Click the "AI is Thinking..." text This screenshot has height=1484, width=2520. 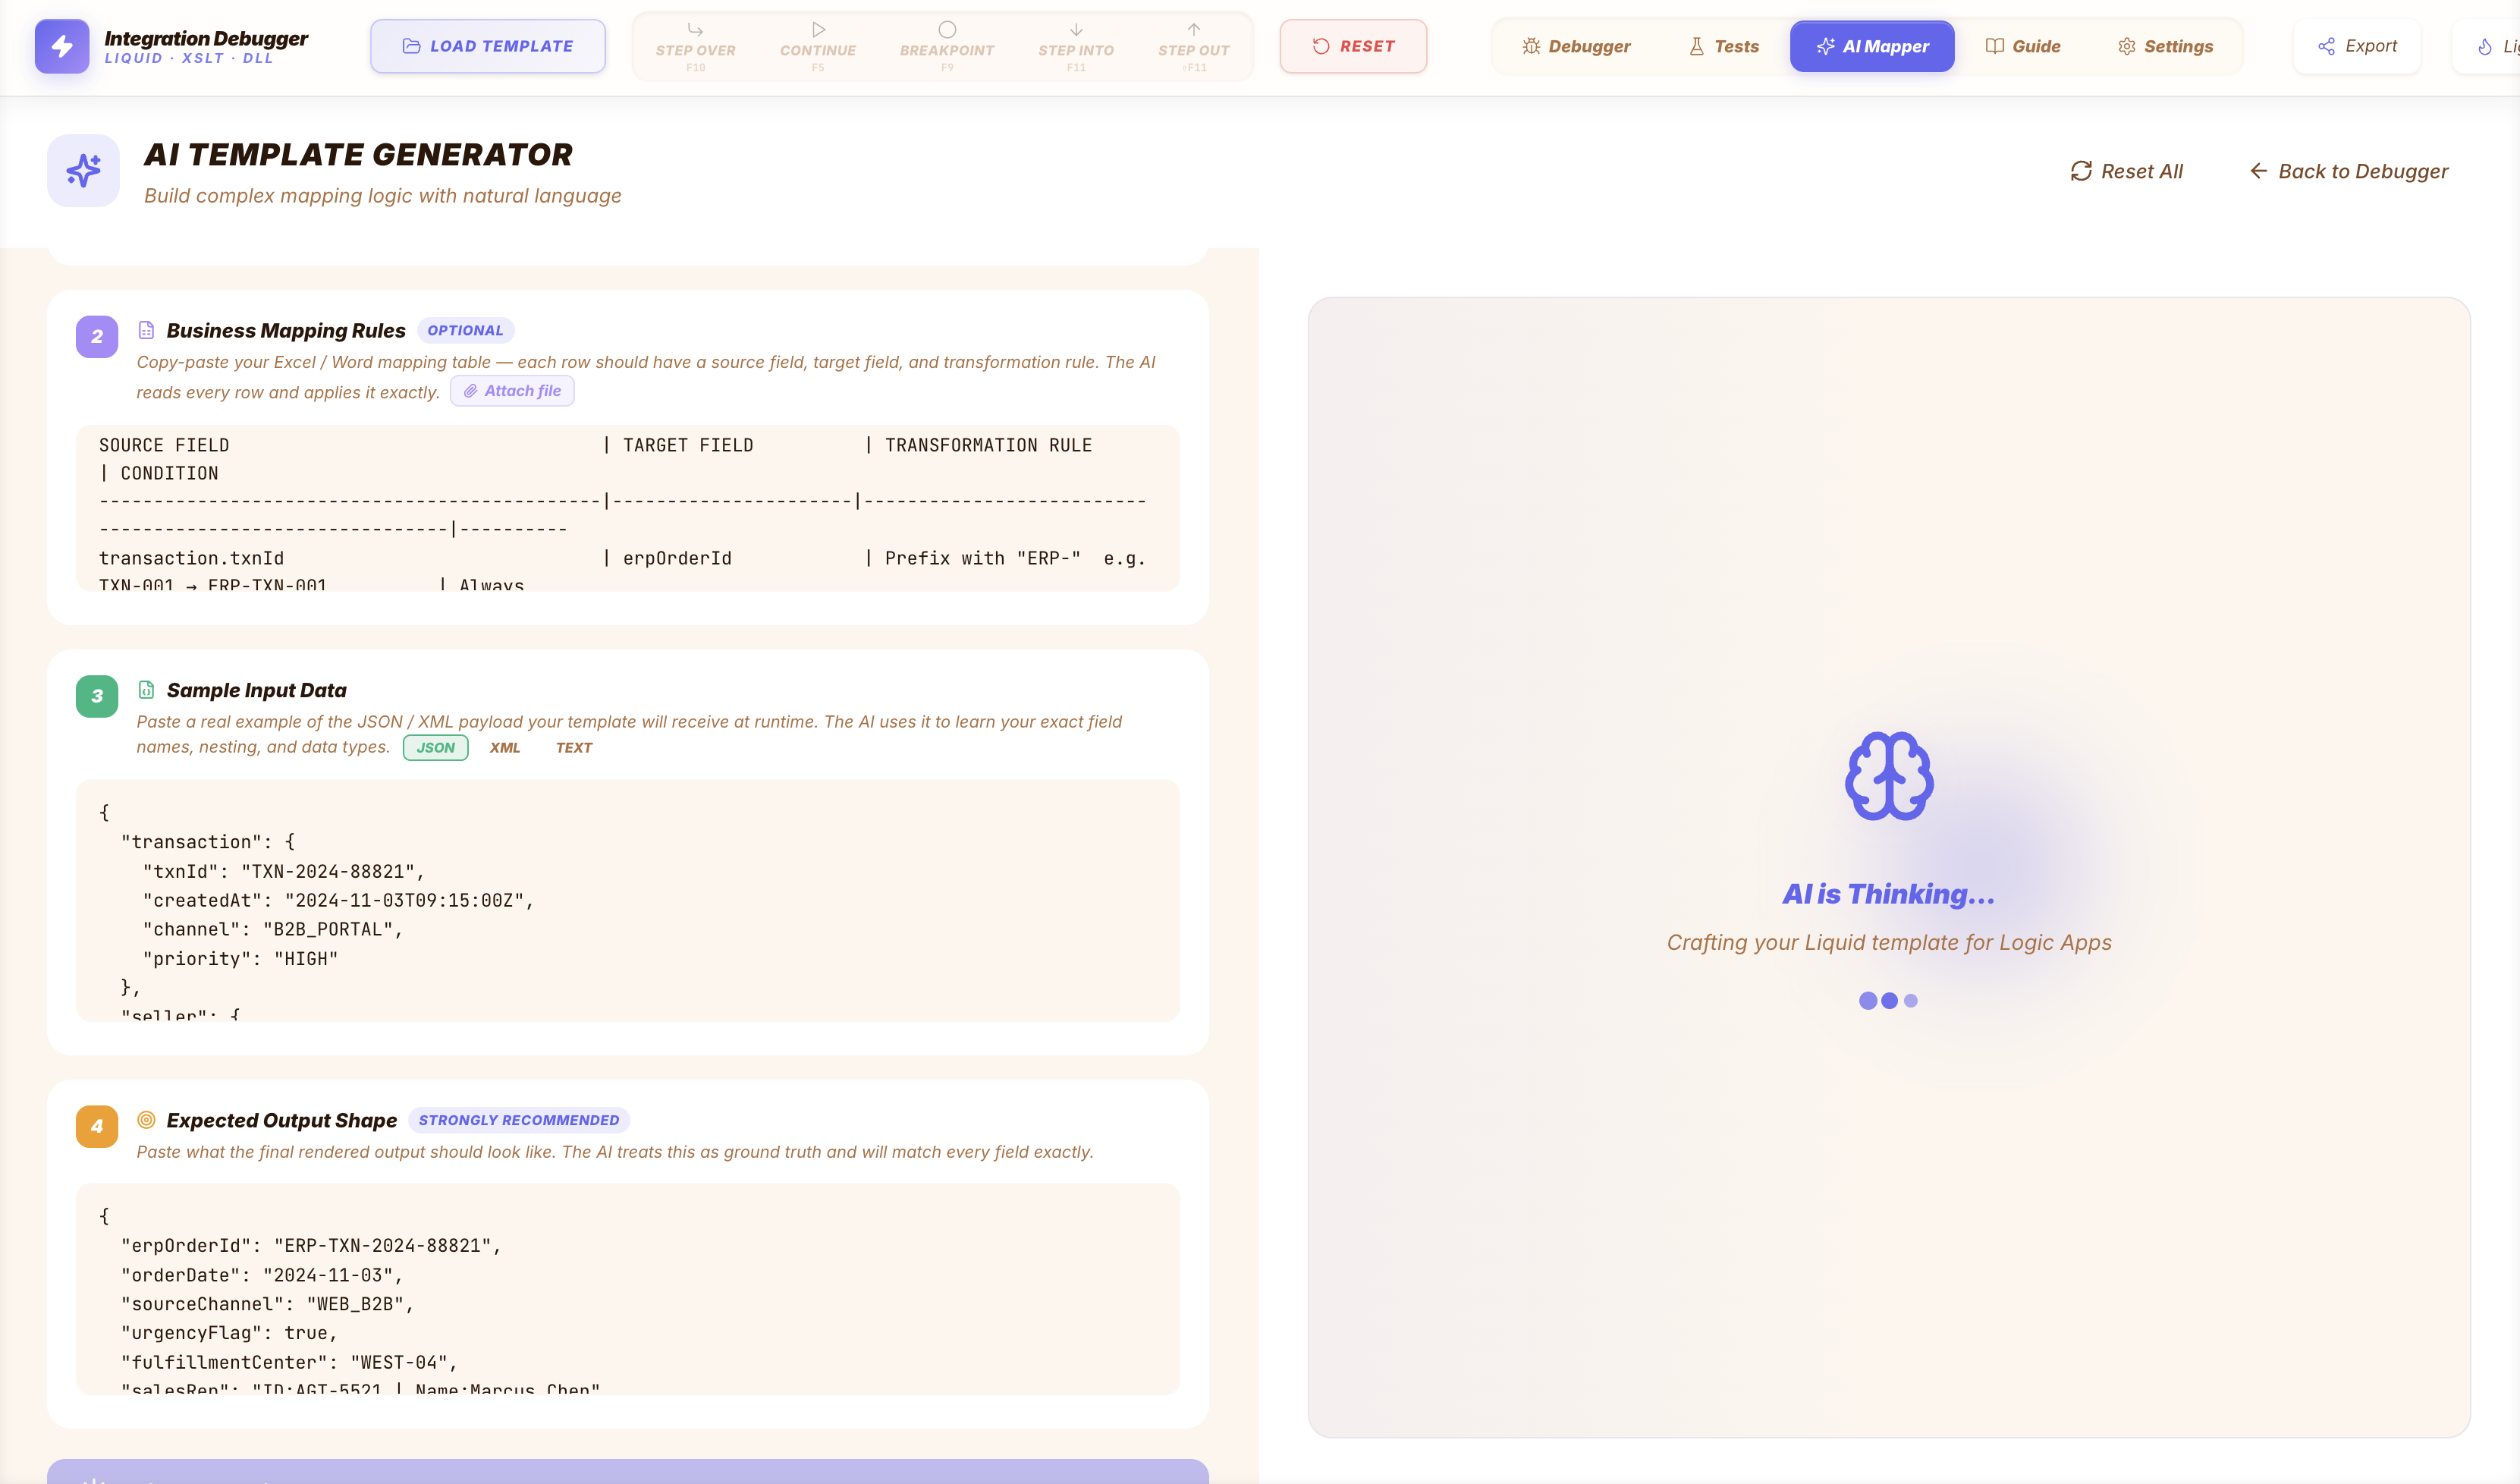pyautogui.click(x=1889, y=894)
